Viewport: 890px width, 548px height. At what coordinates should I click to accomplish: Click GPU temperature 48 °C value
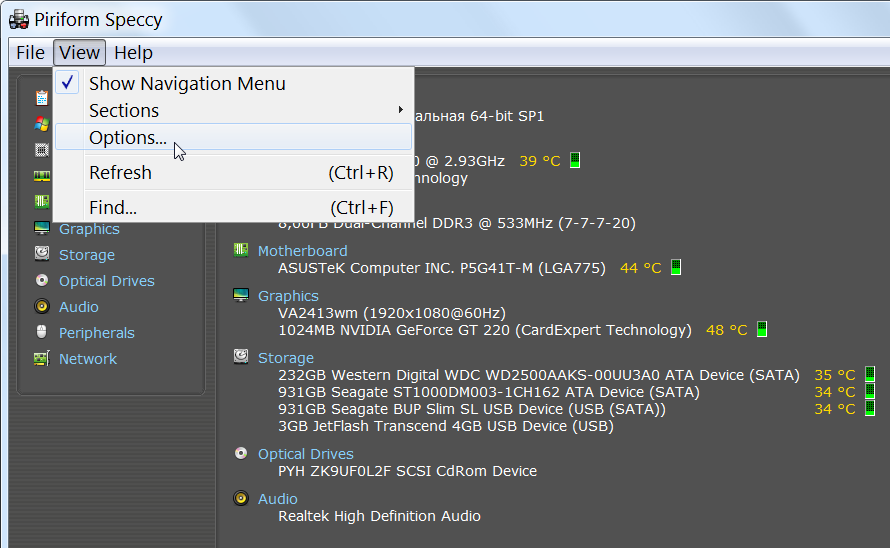pyautogui.click(x=727, y=330)
